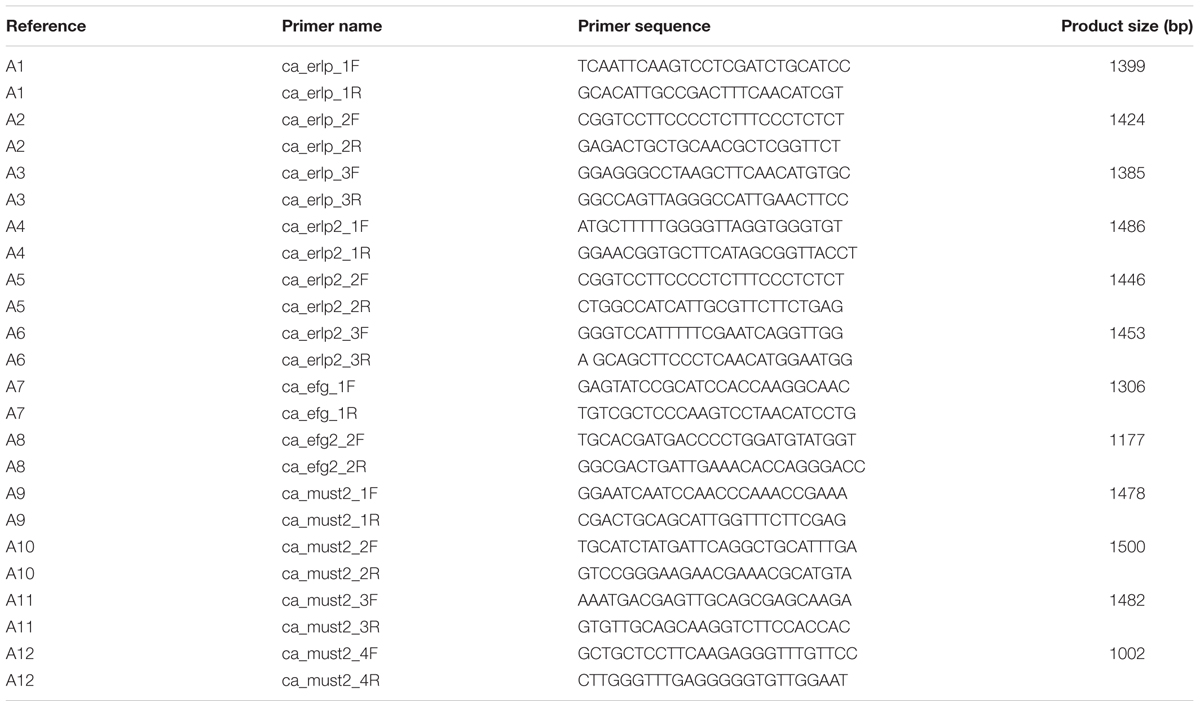Click the Primer name column header
The image size is (1200, 707).
[325, 26]
